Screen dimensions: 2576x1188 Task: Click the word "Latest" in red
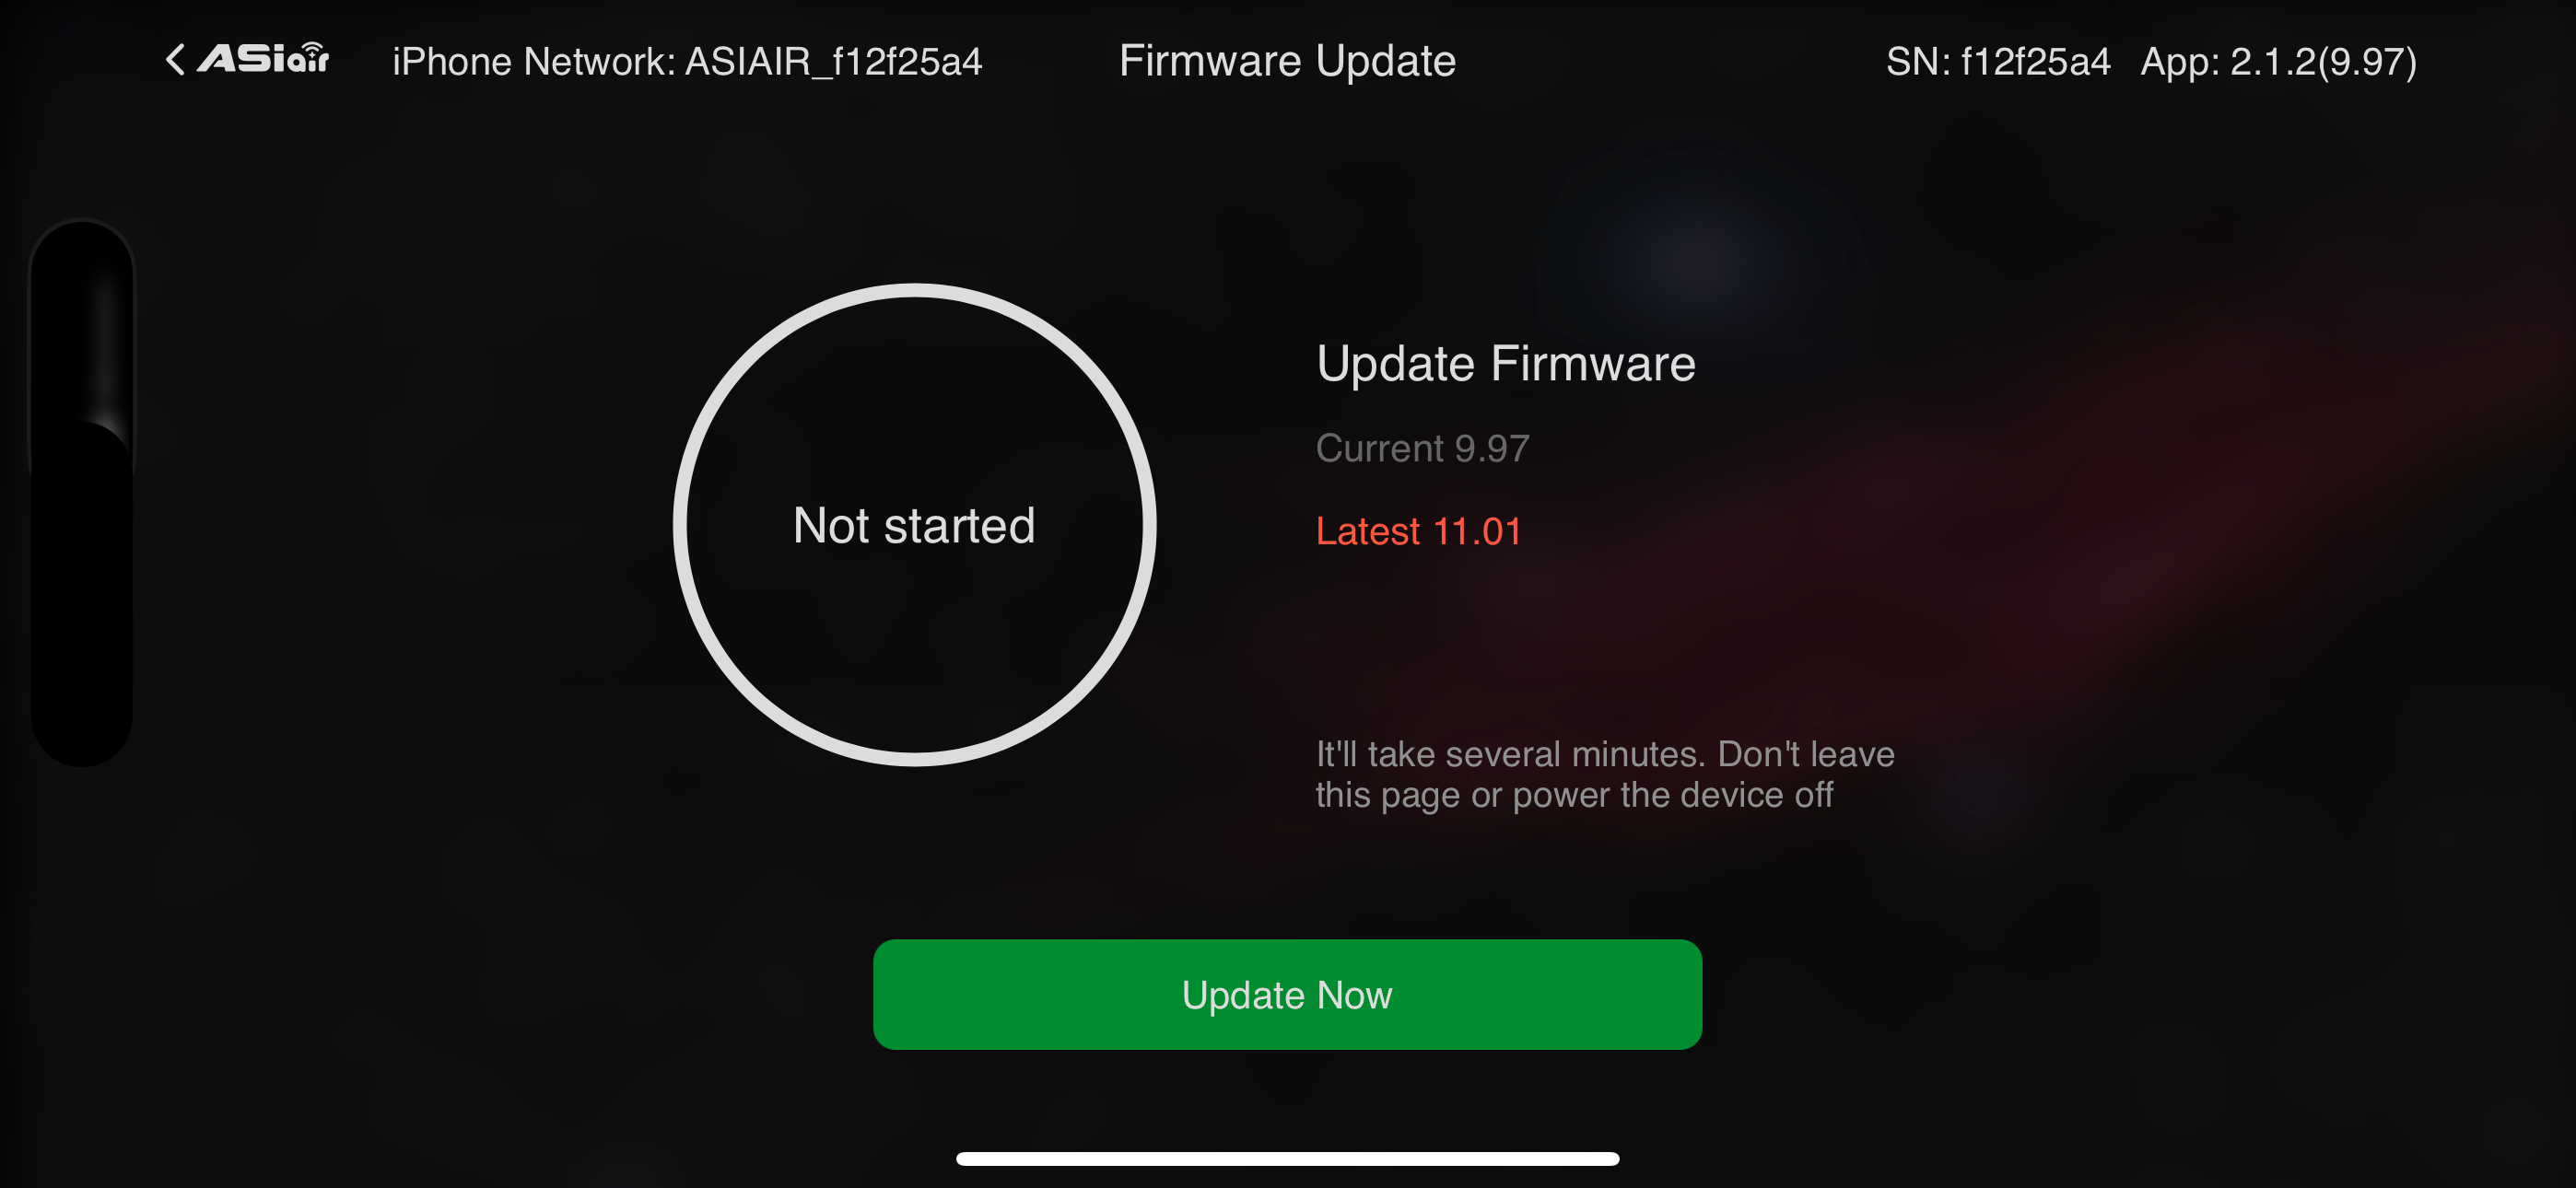coord(1367,531)
